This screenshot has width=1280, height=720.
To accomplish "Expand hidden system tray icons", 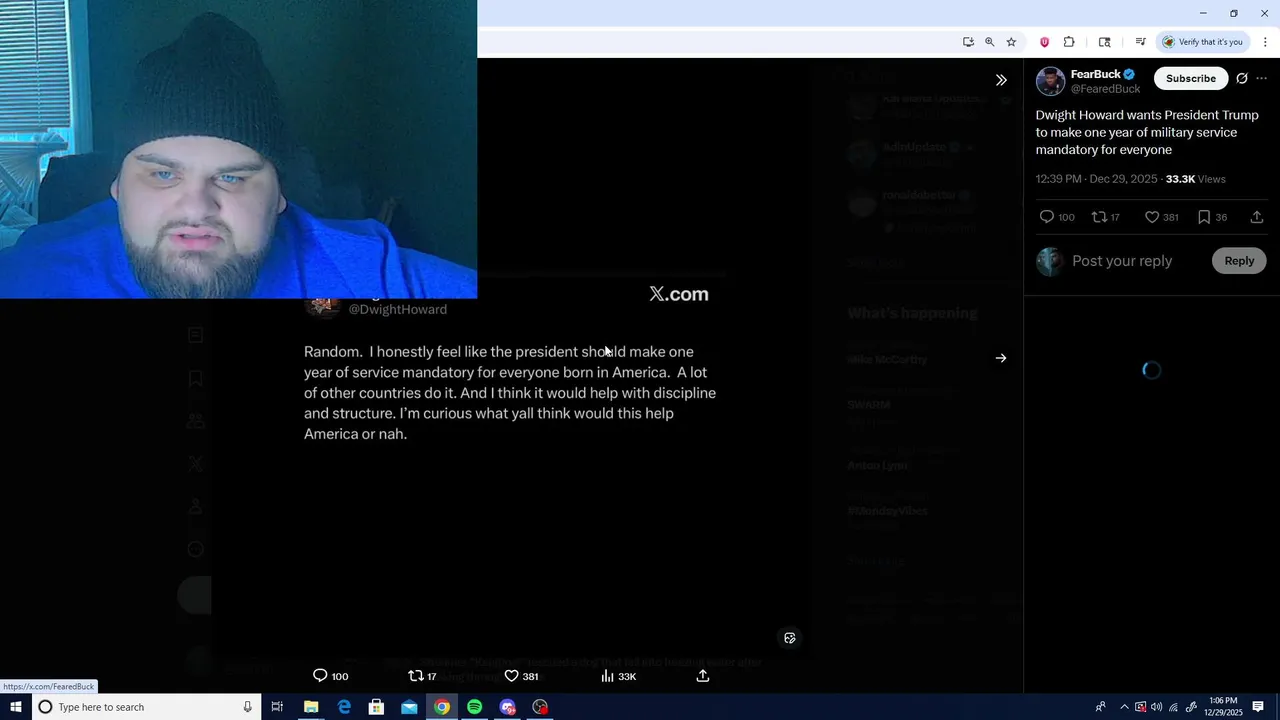I will (x=1124, y=707).
